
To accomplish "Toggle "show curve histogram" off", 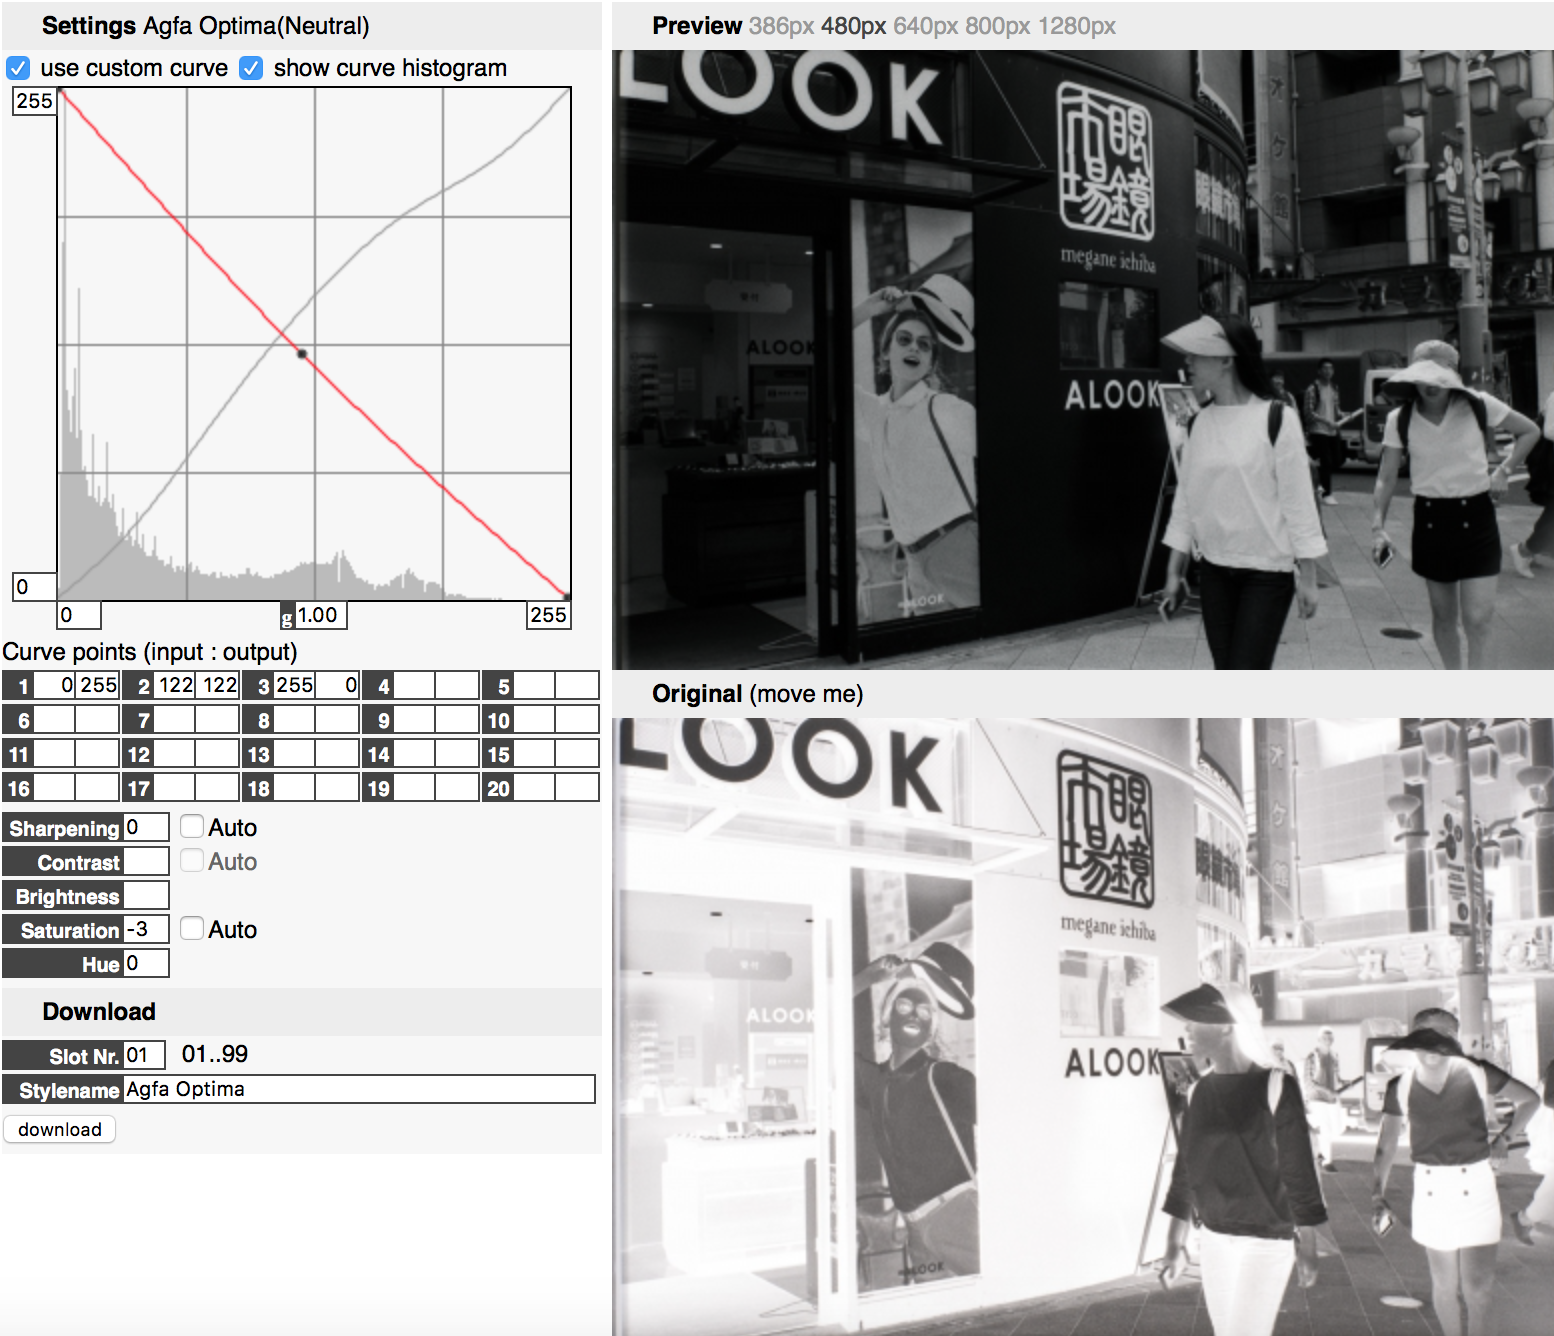I will click(251, 68).
